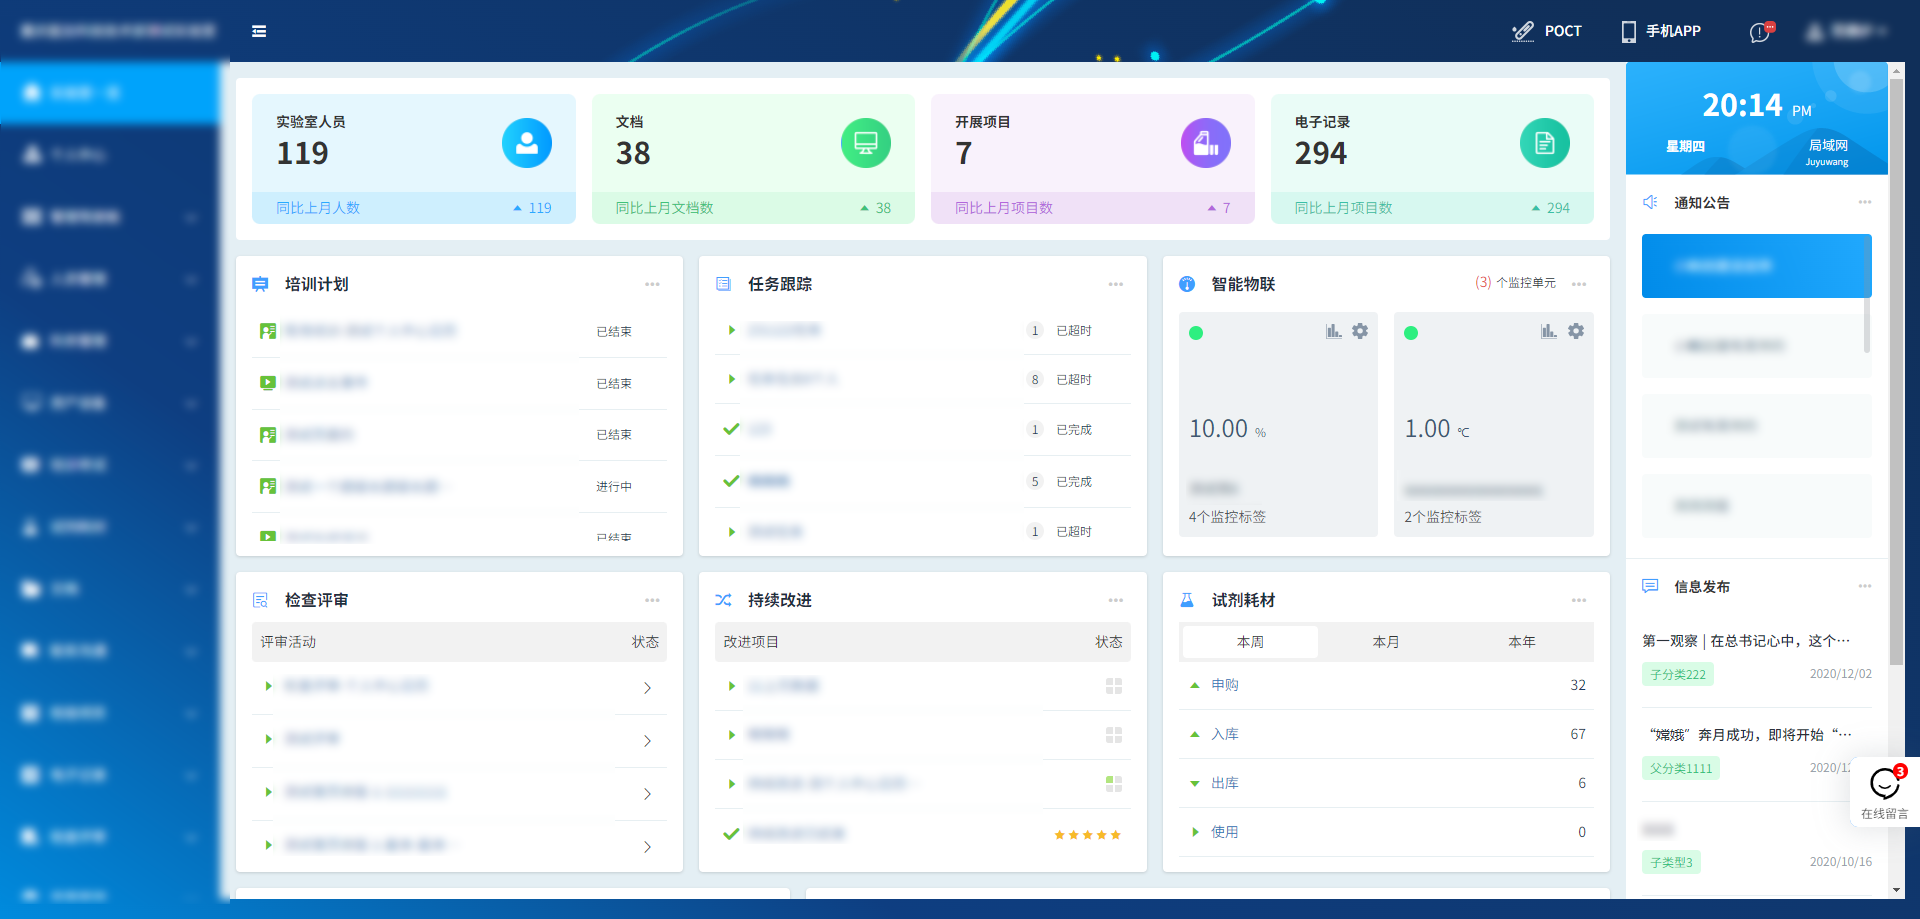The width and height of the screenshot is (1920, 919).
Task: Switch to 本月 tab in 试剂耗材
Action: (1385, 642)
